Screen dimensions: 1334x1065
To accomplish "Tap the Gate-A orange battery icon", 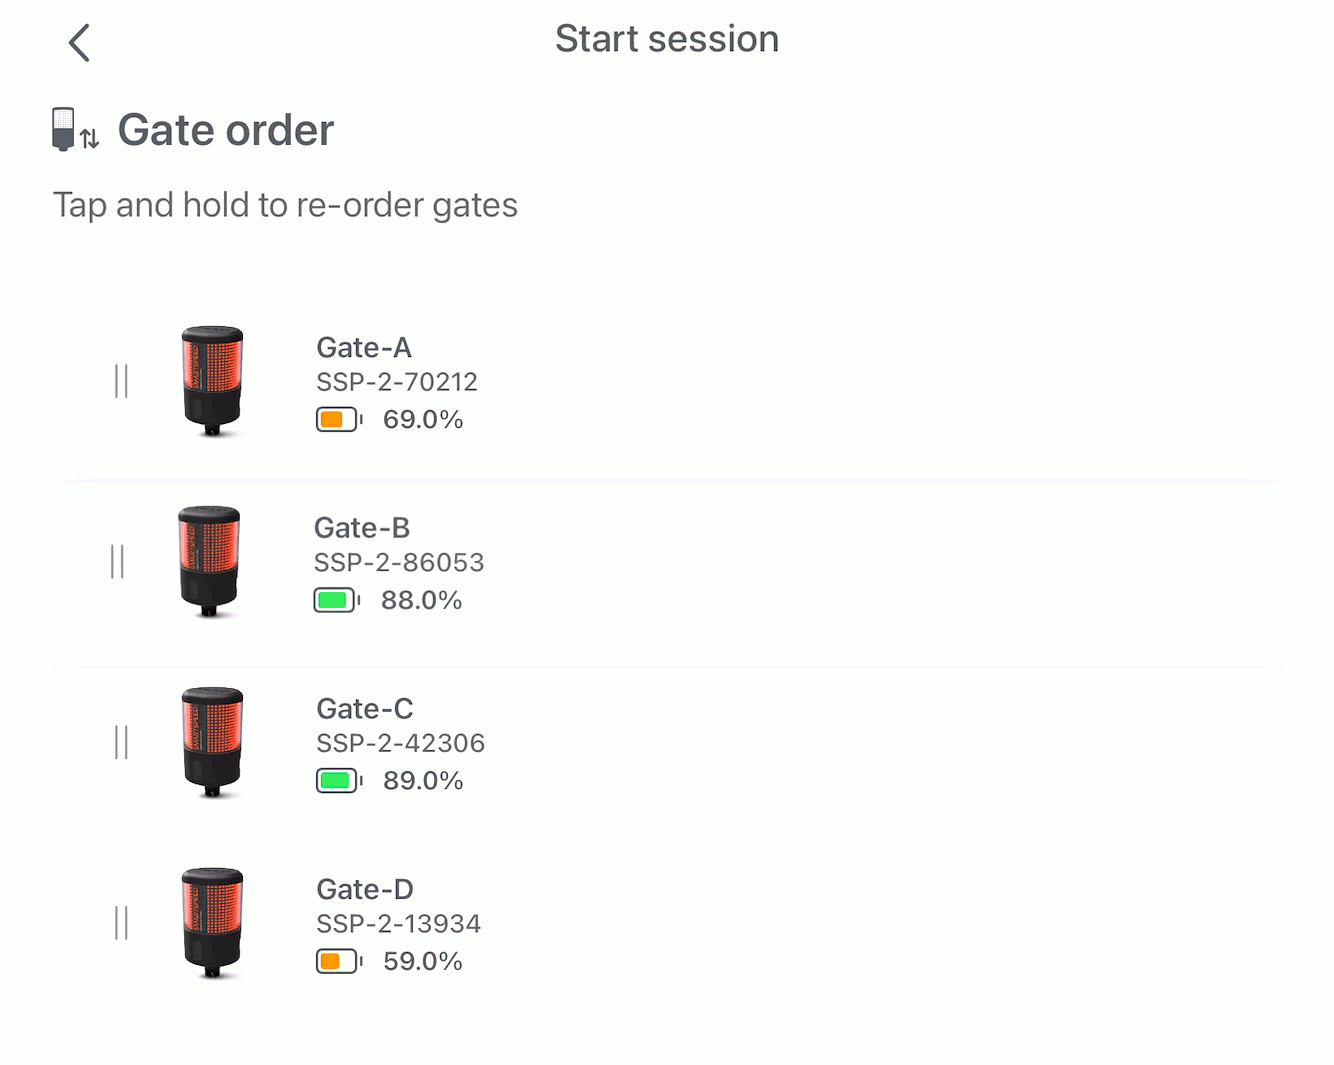I will click(x=339, y=420).
